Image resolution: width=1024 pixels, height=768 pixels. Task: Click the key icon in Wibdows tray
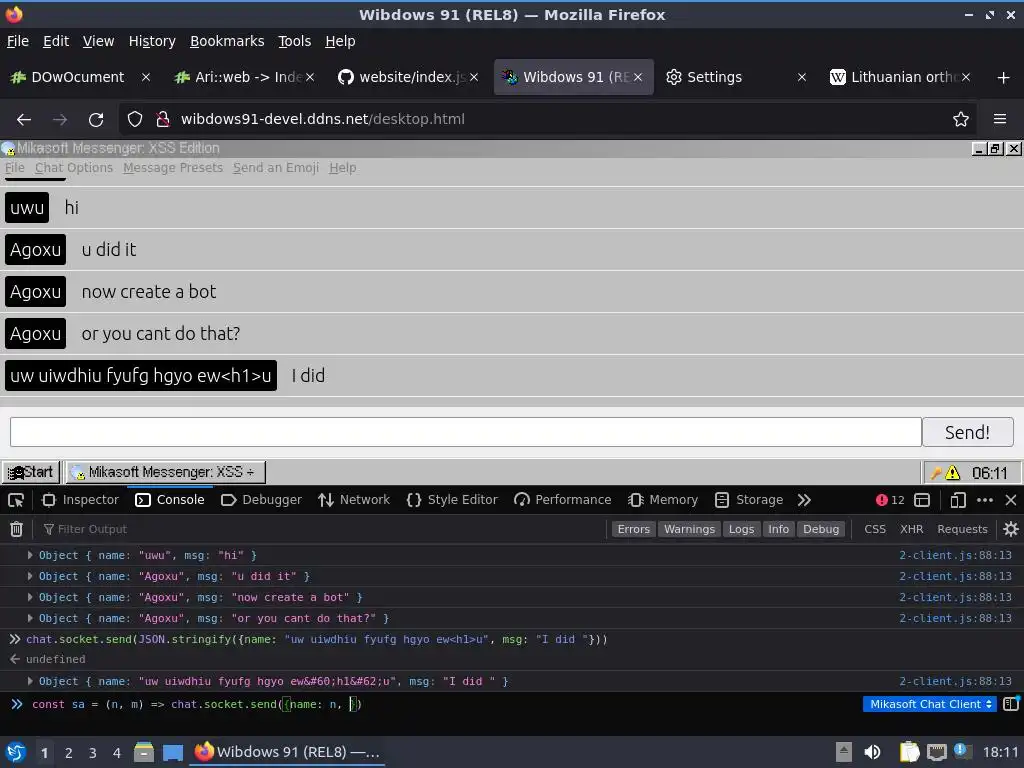(936, 472)
